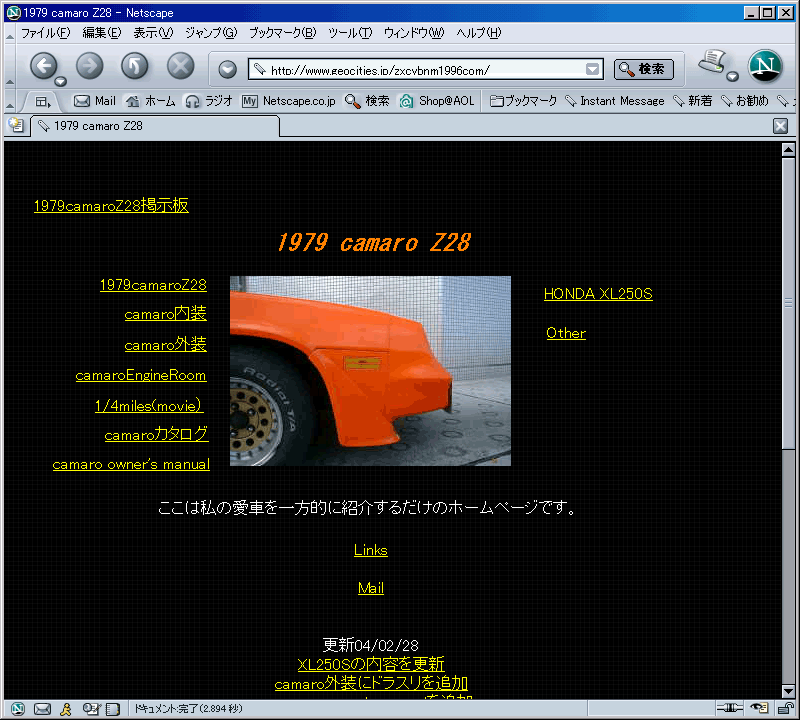Open the camaroカタログ link
Screen dimensions: 800x720
tap(156, 434)
